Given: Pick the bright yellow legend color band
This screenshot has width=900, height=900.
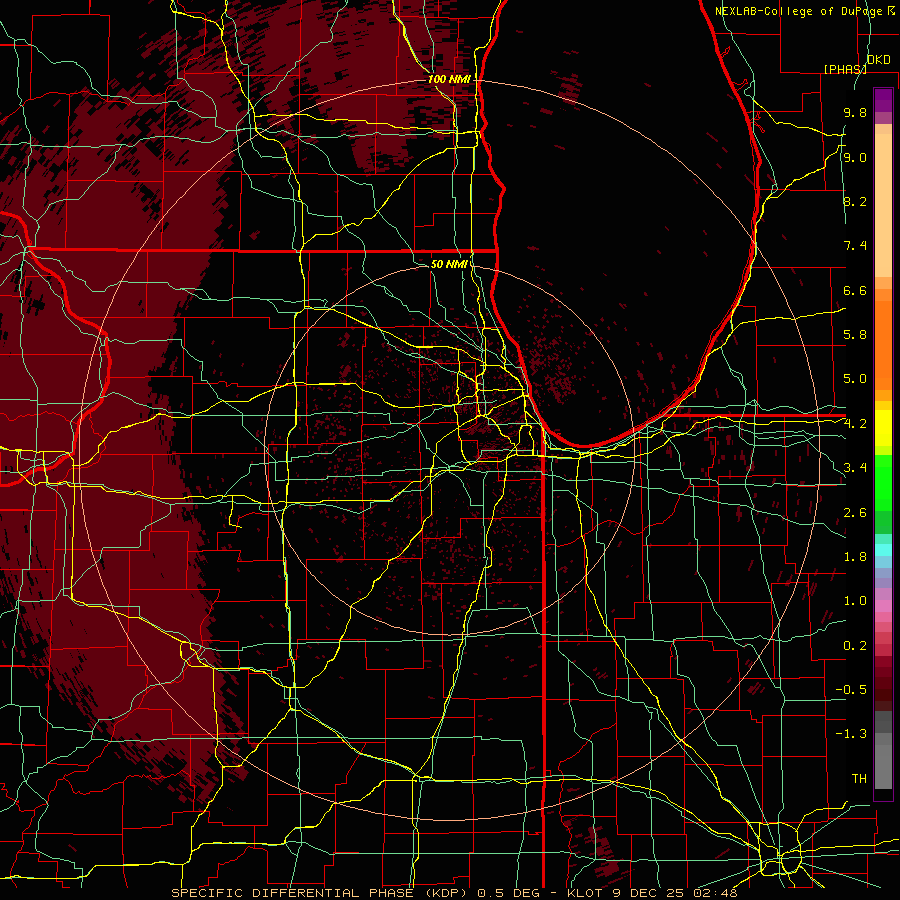Looking at the screenshot, I should [x=883, y=428].
